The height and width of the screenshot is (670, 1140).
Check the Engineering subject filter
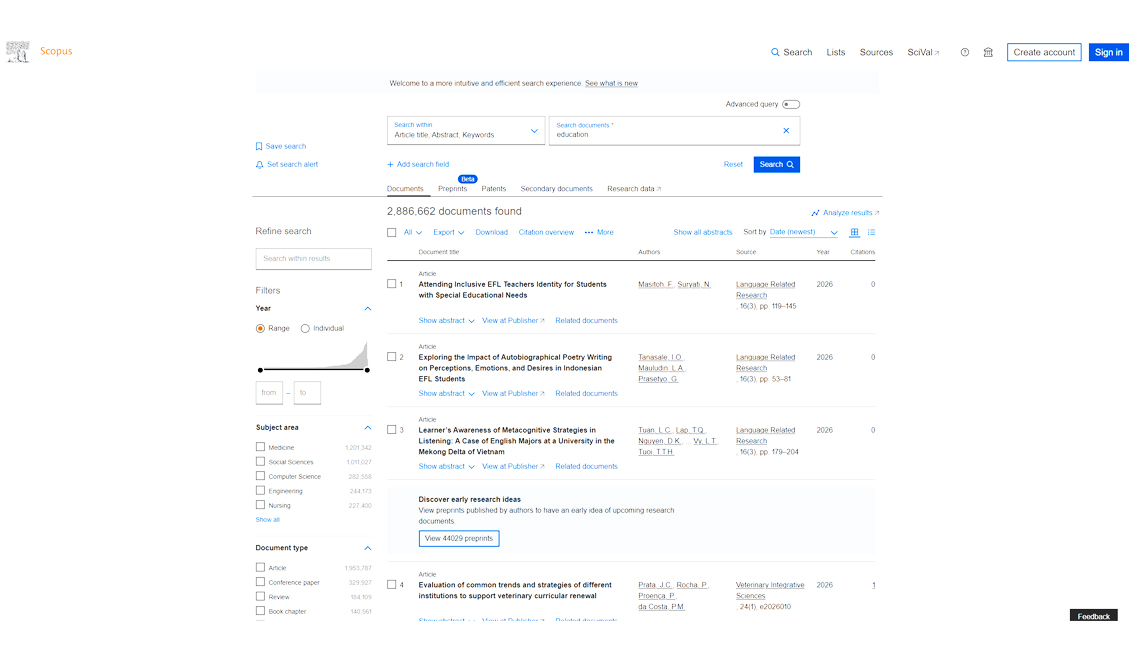[x=260, y=491]
